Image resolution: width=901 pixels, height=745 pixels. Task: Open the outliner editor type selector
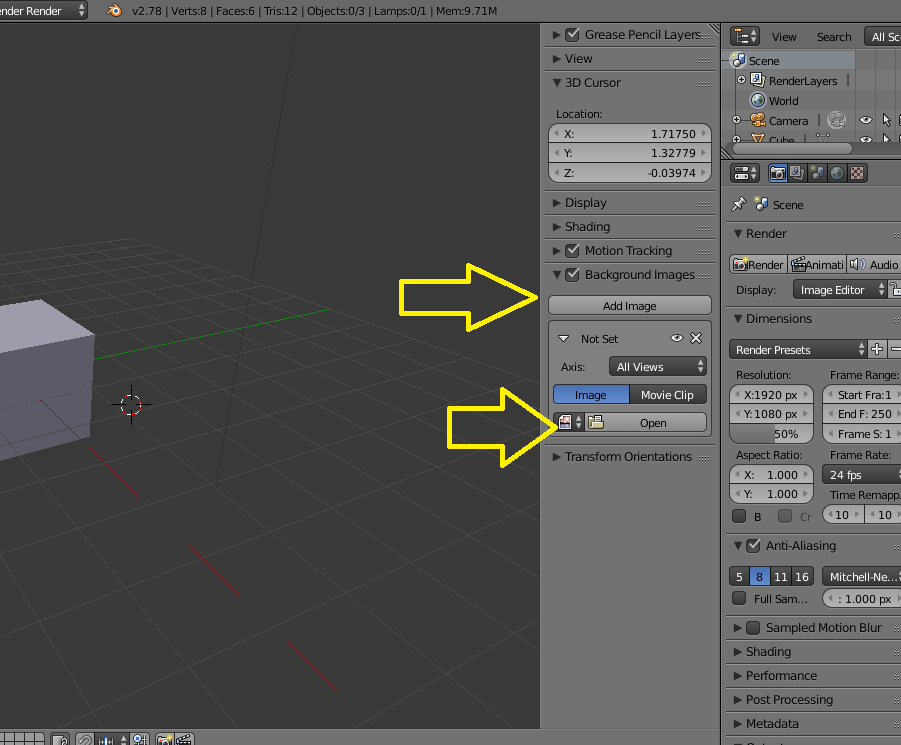(x=745, y=37)
